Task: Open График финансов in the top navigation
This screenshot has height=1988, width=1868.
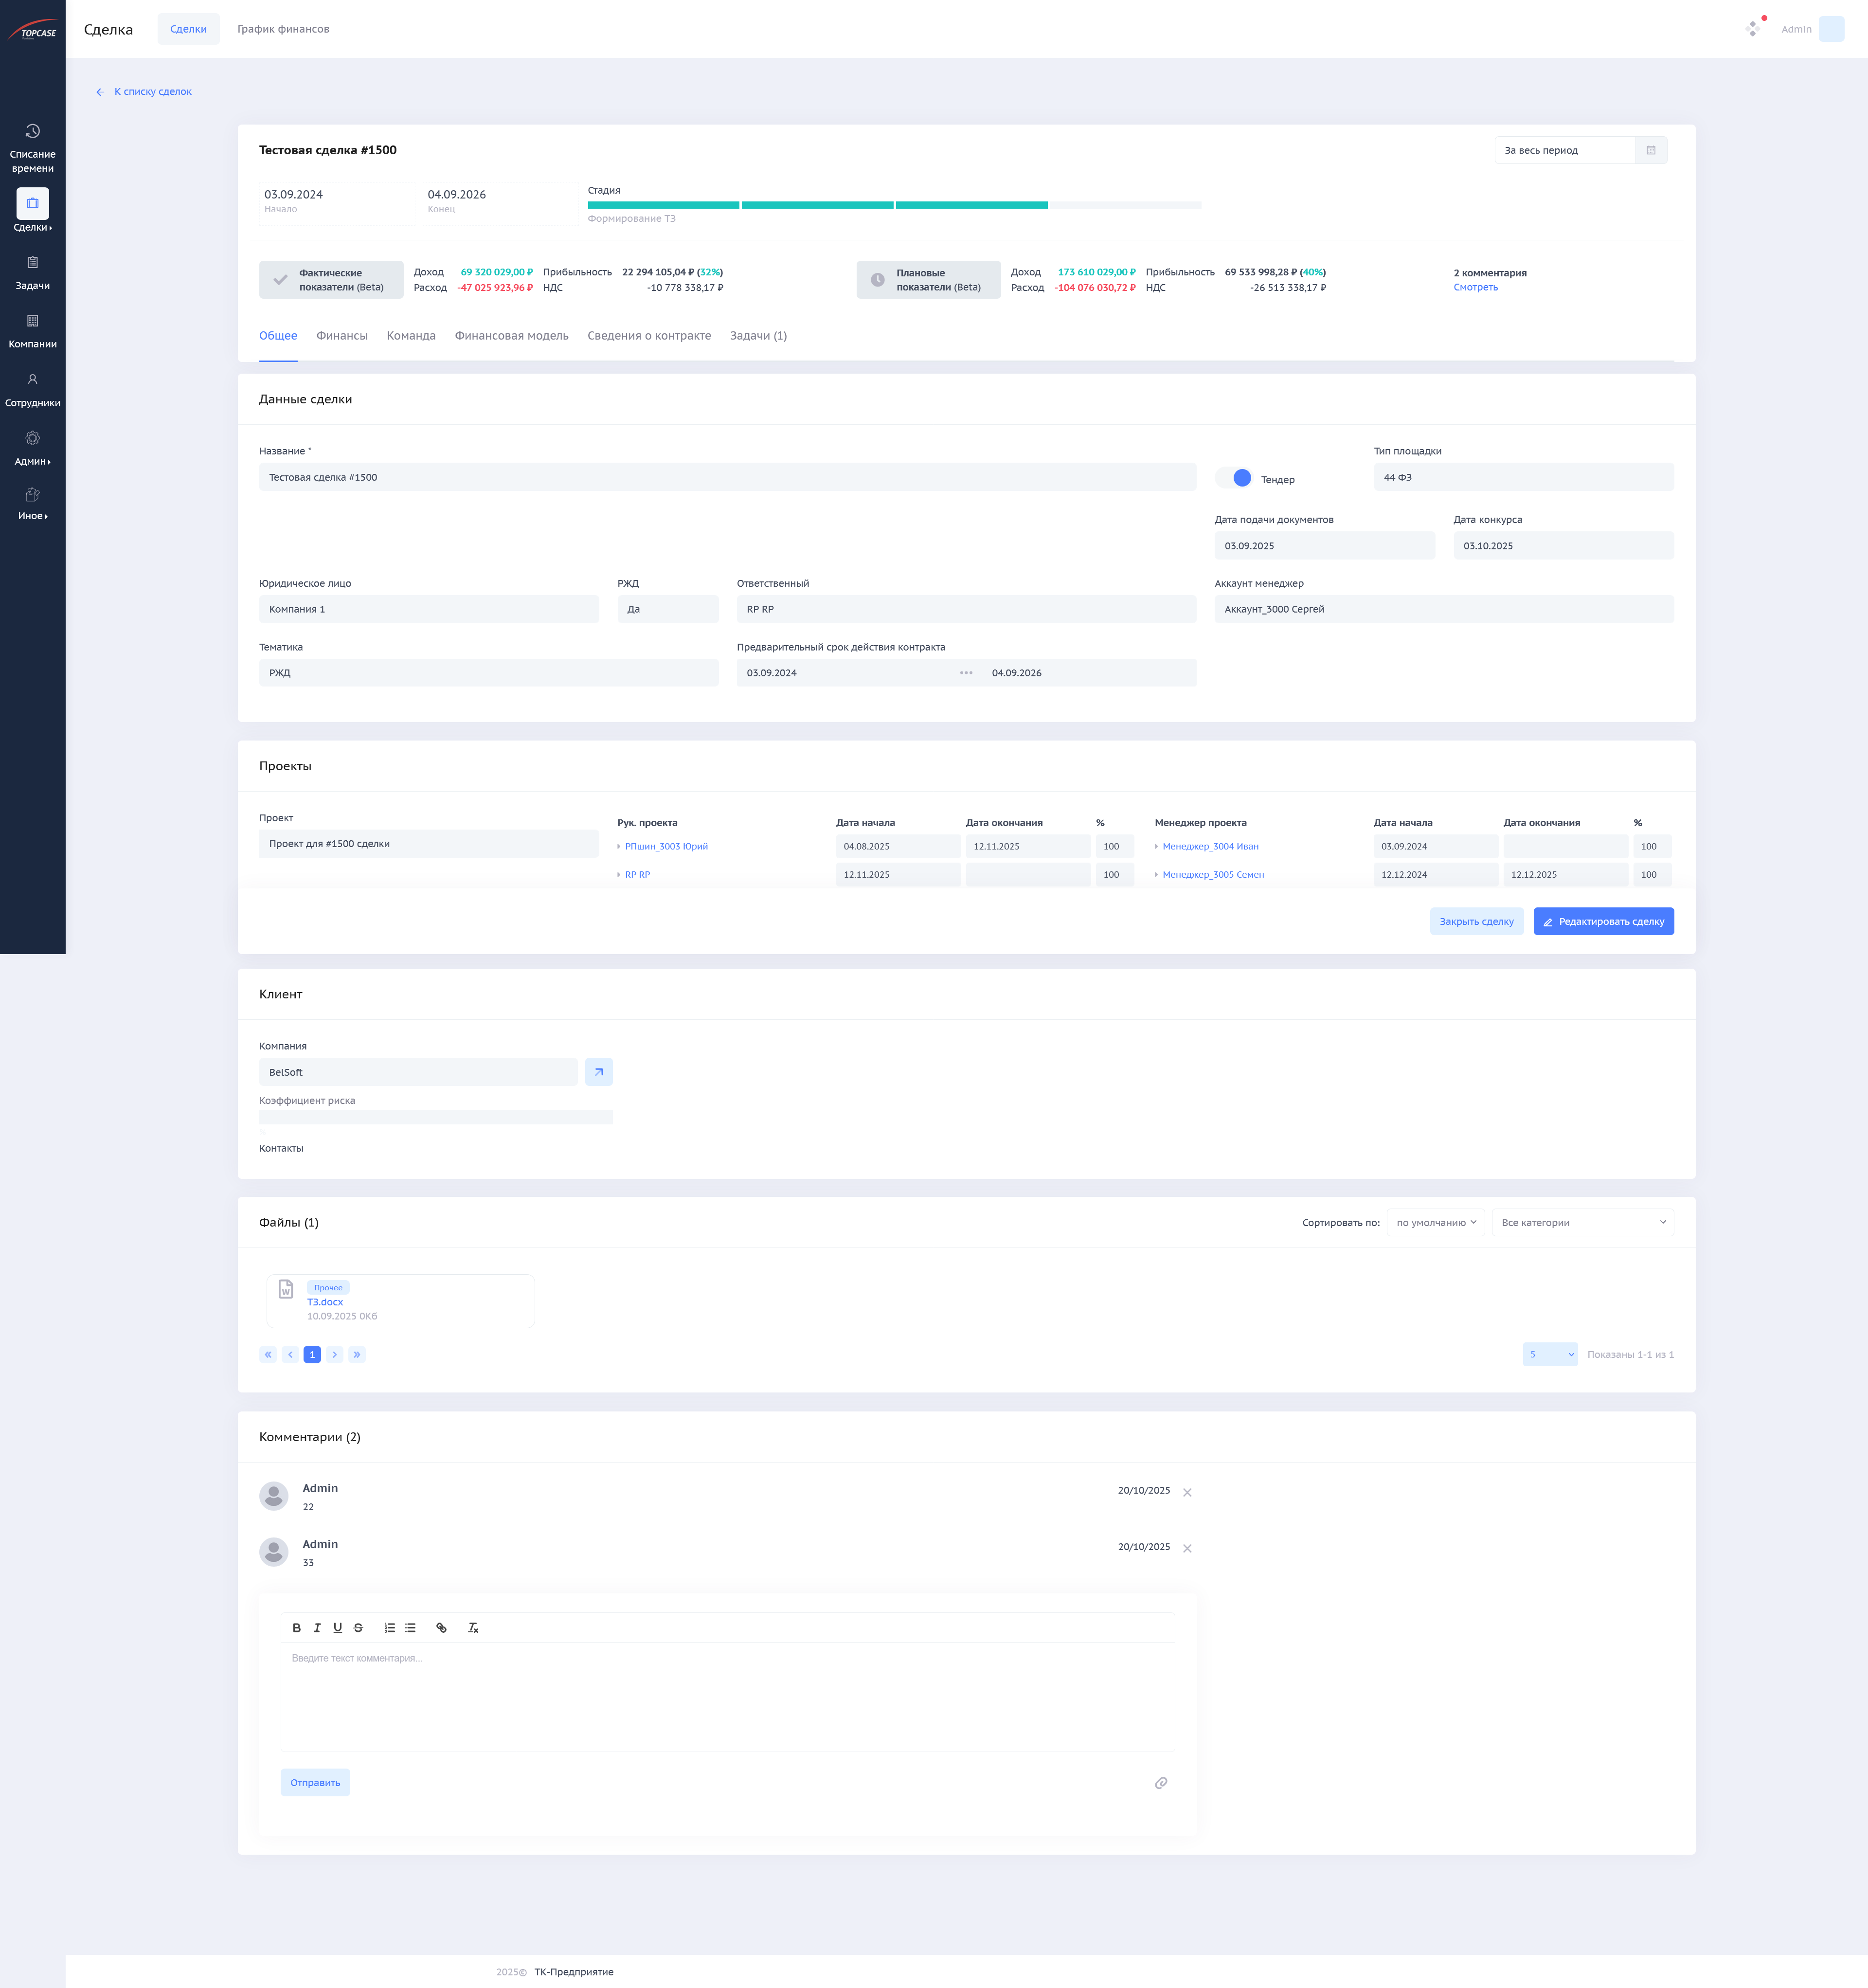Action: (283, 29)
